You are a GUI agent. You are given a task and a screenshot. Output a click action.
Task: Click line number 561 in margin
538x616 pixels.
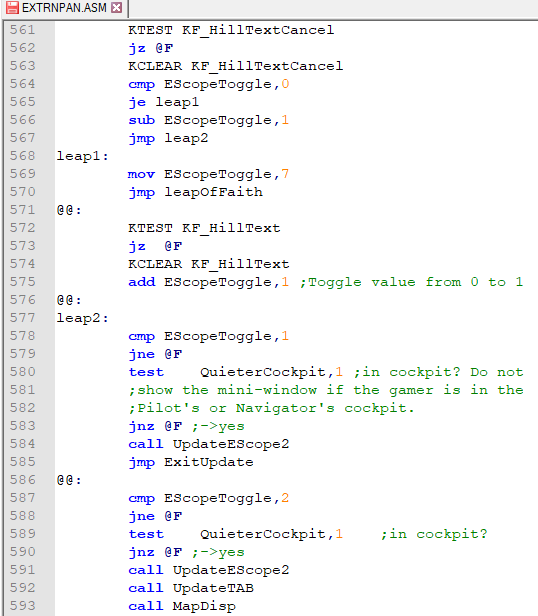click(x=22, y=30)
